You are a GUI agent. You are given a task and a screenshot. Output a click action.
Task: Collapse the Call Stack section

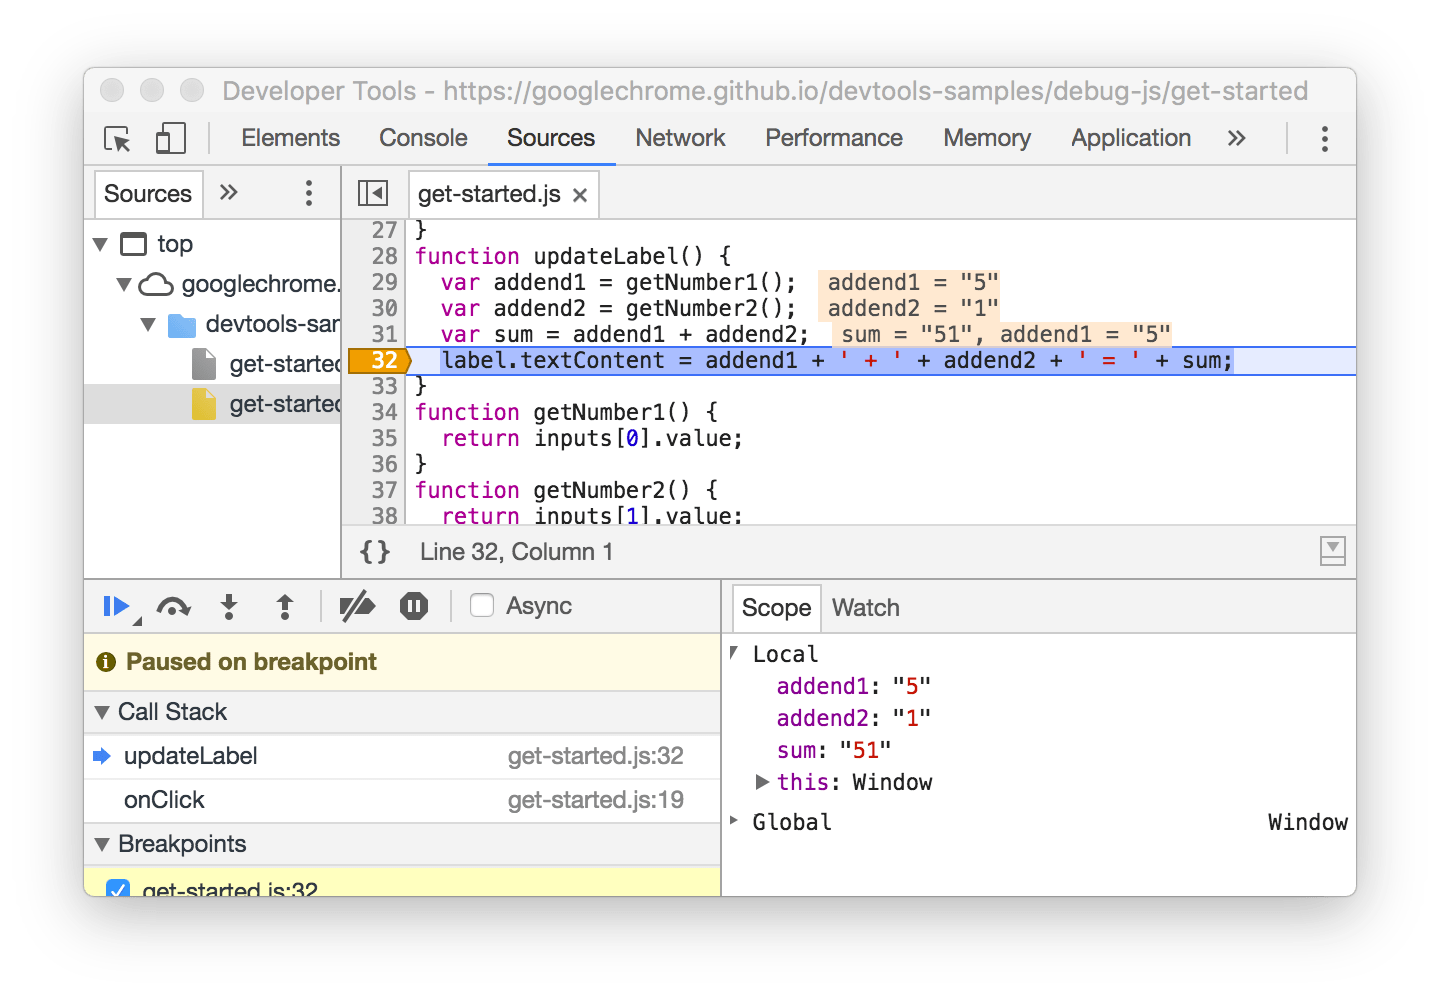pyautogui.click(x=101, y=711)
